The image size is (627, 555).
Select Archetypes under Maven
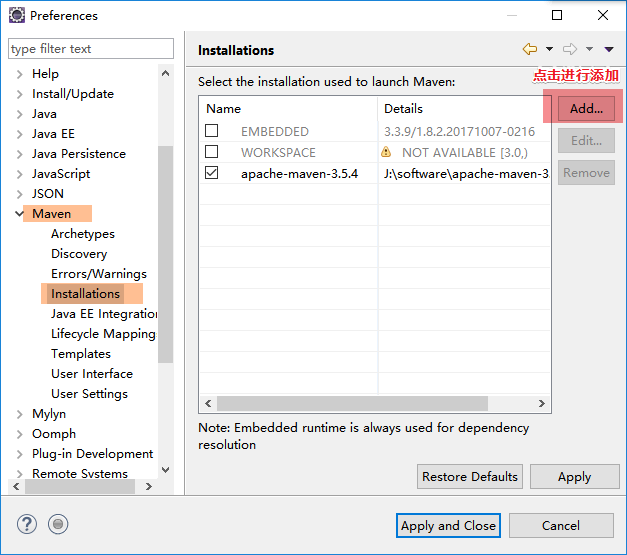pos(83,234)
